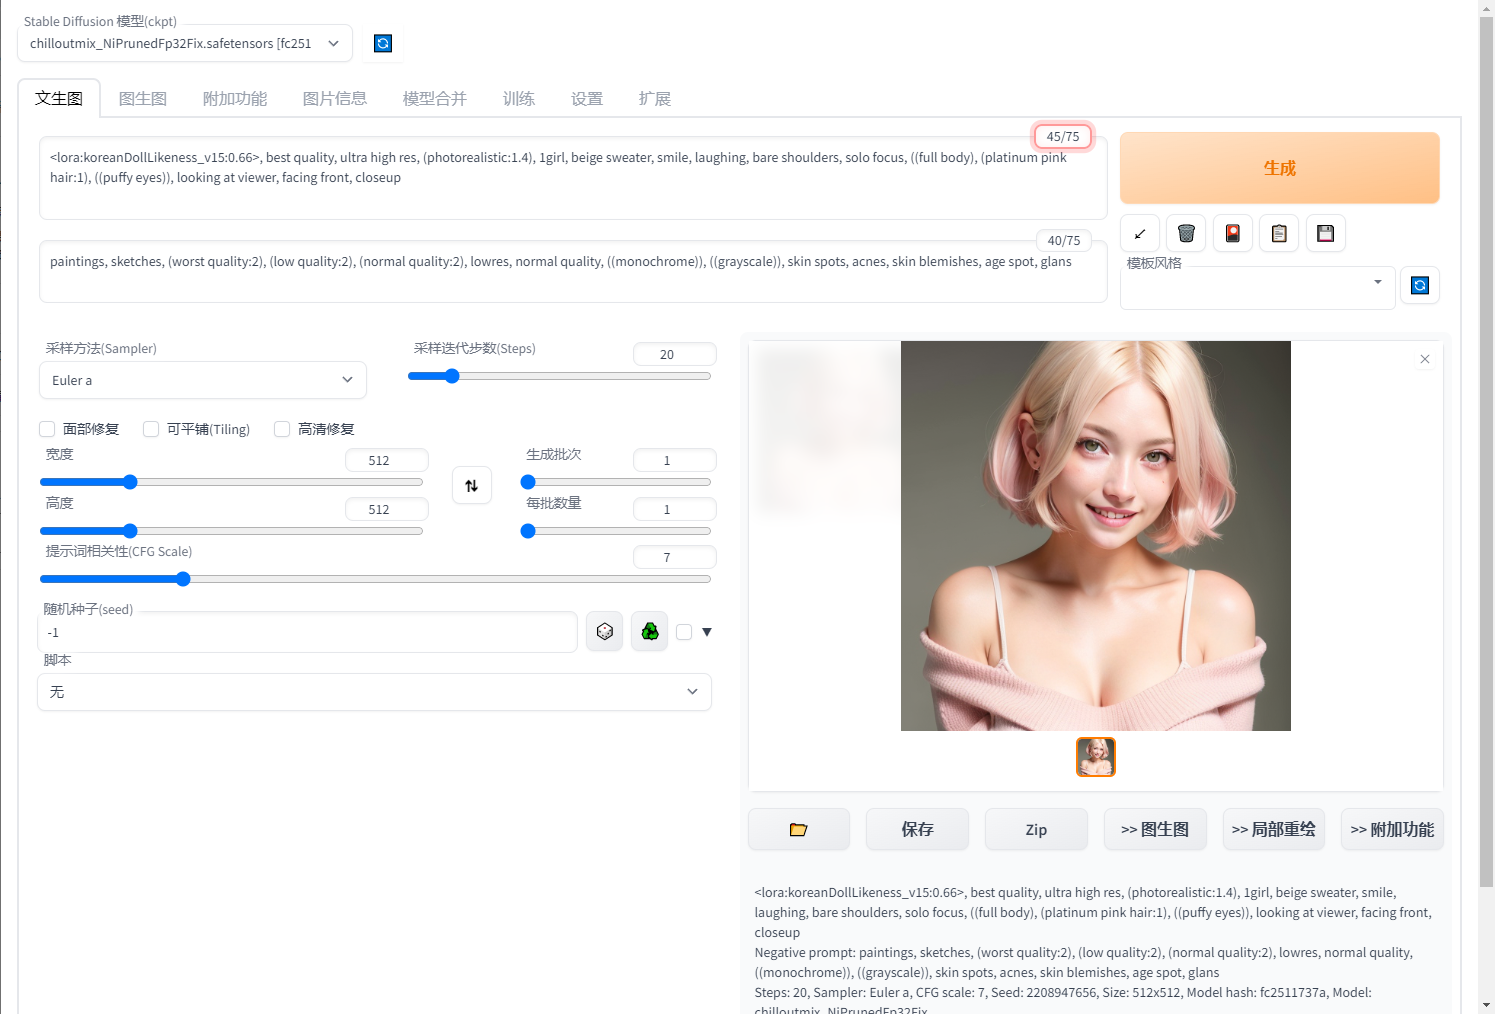Image resolution: width=1495 pixels, height=1014 pixels.
Task: Click the clipboard icon to apply styles
Action: click(1279, 233)
